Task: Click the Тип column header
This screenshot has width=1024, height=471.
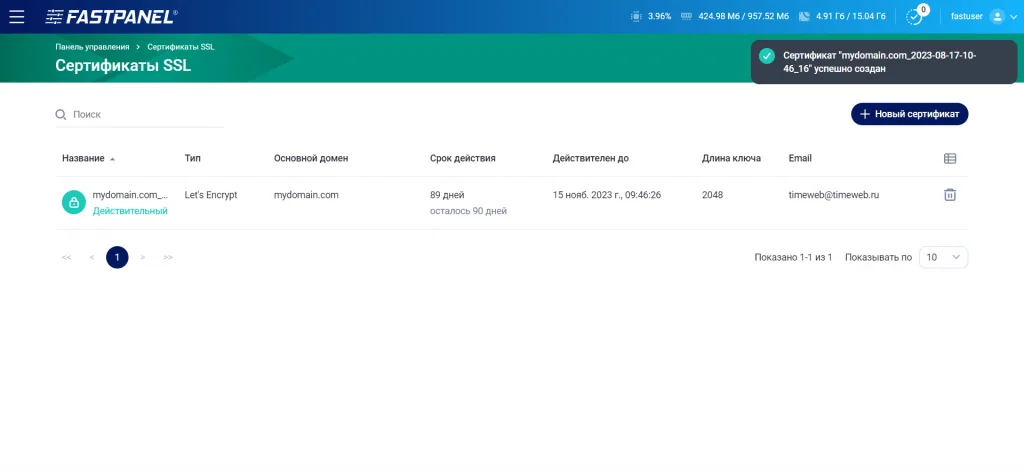Action: (x=193, y=158)
